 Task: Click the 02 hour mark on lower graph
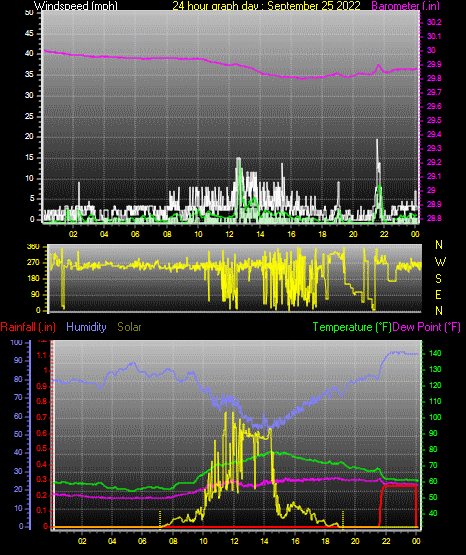pos(82,541)
